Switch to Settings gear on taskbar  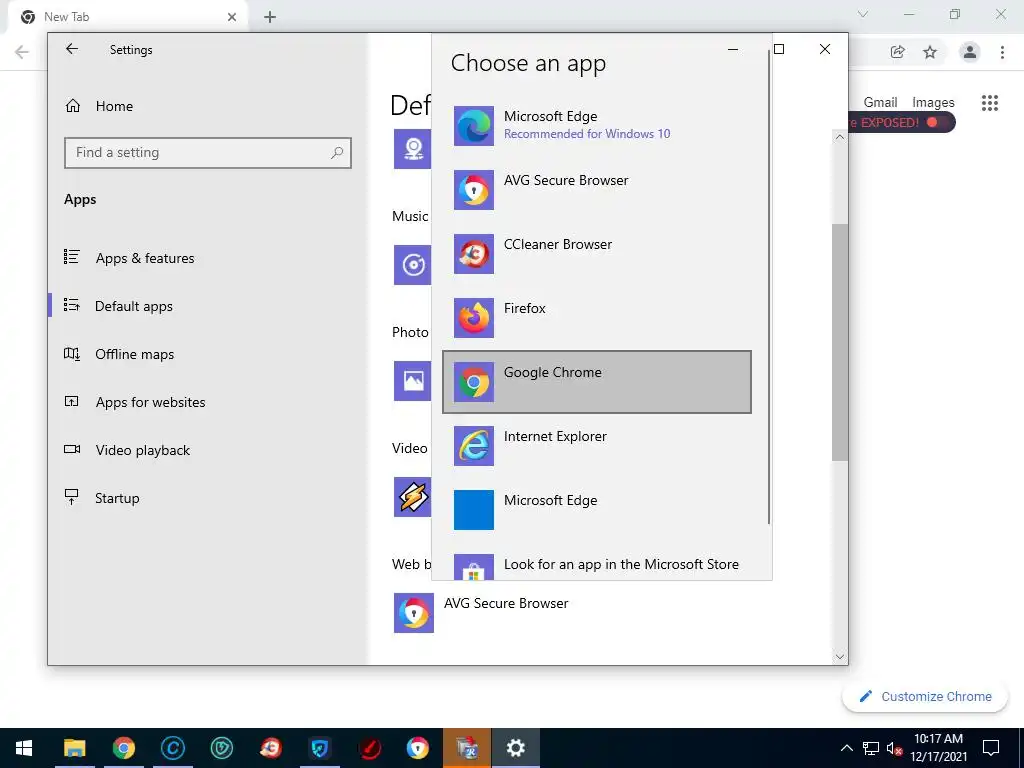tap(516, 748)
